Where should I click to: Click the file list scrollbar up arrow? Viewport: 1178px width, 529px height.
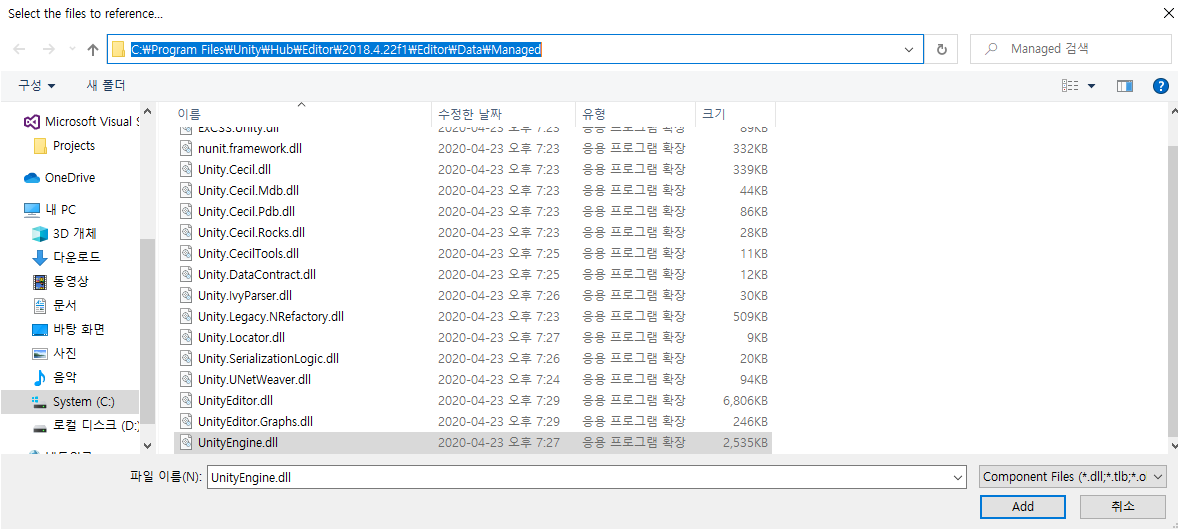1172,110
